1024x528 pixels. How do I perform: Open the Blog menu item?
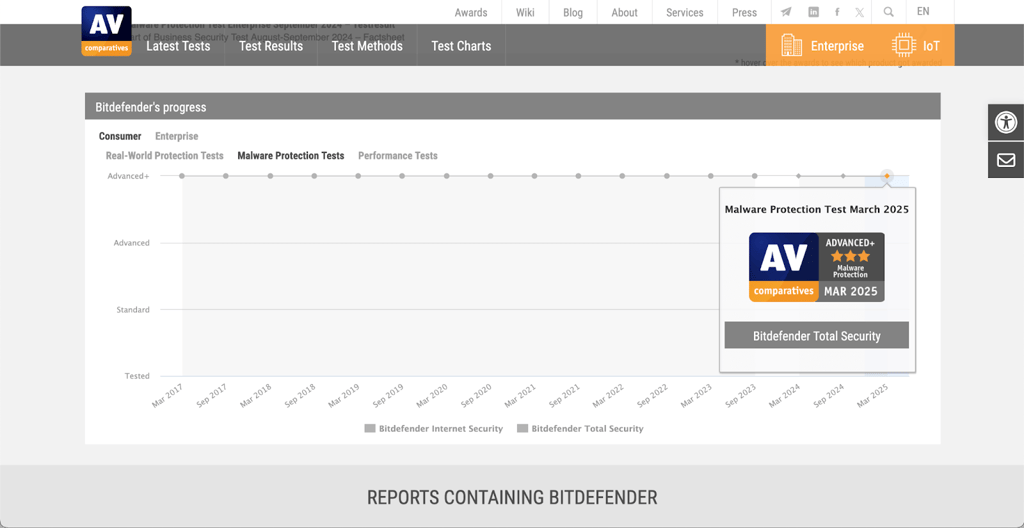[x=573, y=12]
